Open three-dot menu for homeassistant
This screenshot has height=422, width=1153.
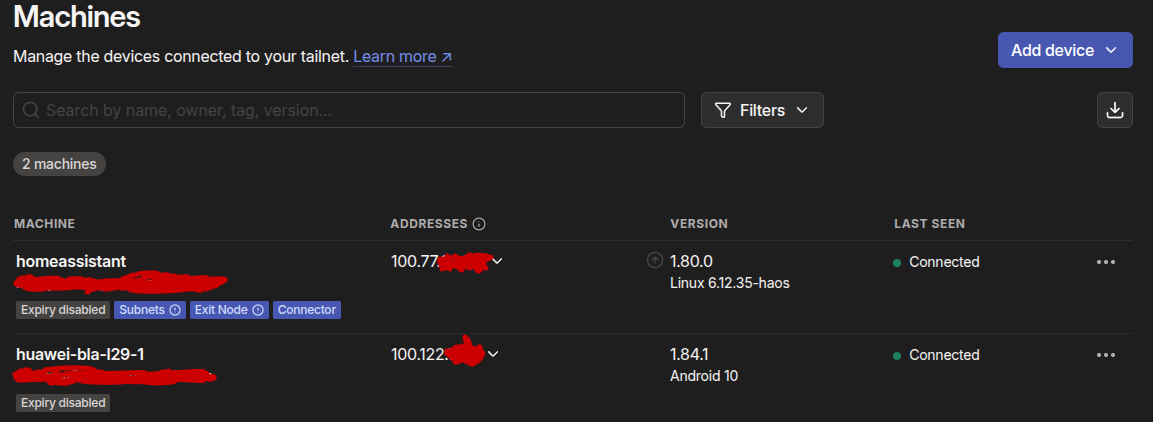(1106, 262)
